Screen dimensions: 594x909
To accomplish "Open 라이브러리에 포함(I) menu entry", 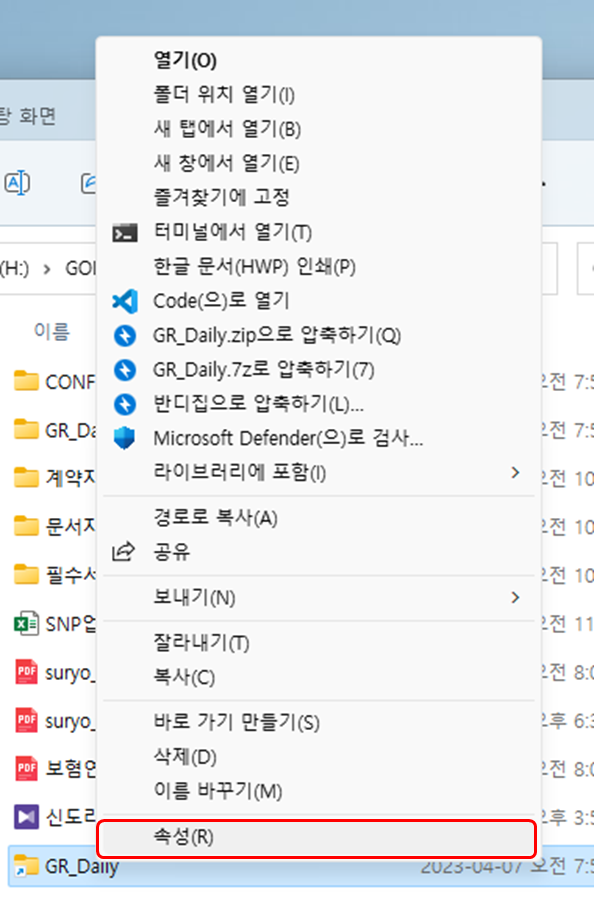I will 318,472.
